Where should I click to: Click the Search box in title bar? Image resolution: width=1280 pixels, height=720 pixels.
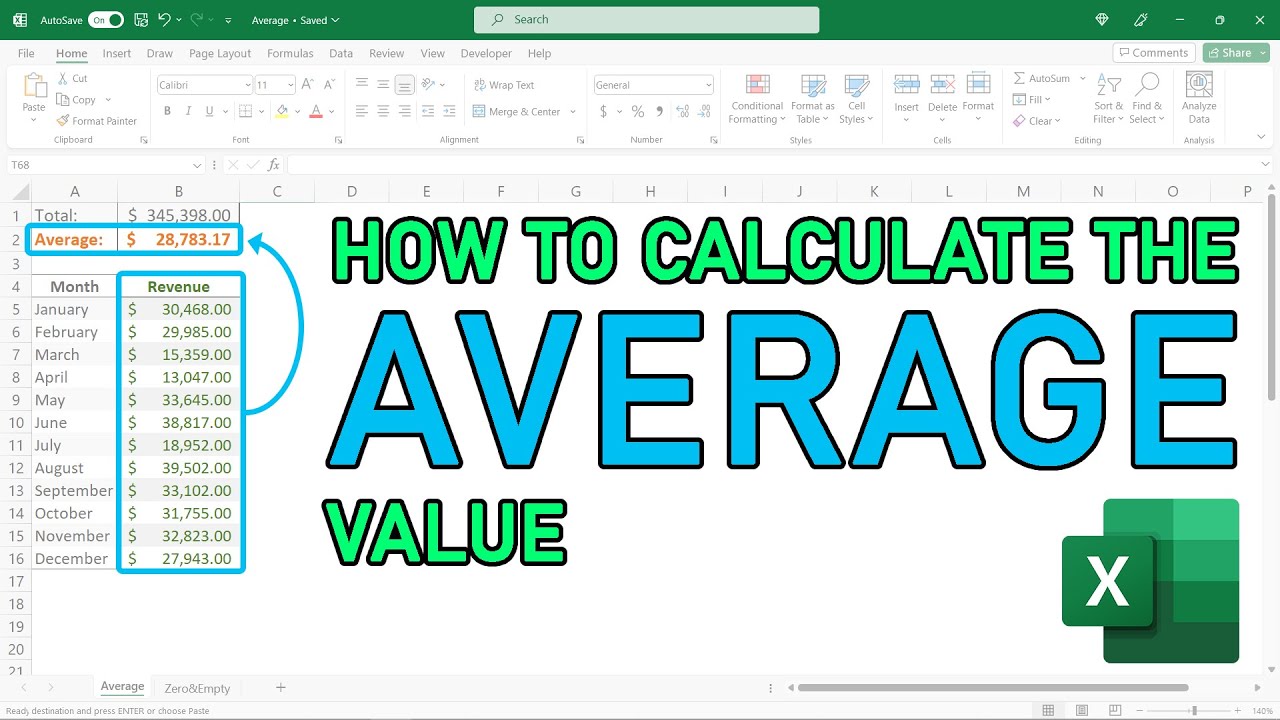pyautogui.click(x=646, y=19)
